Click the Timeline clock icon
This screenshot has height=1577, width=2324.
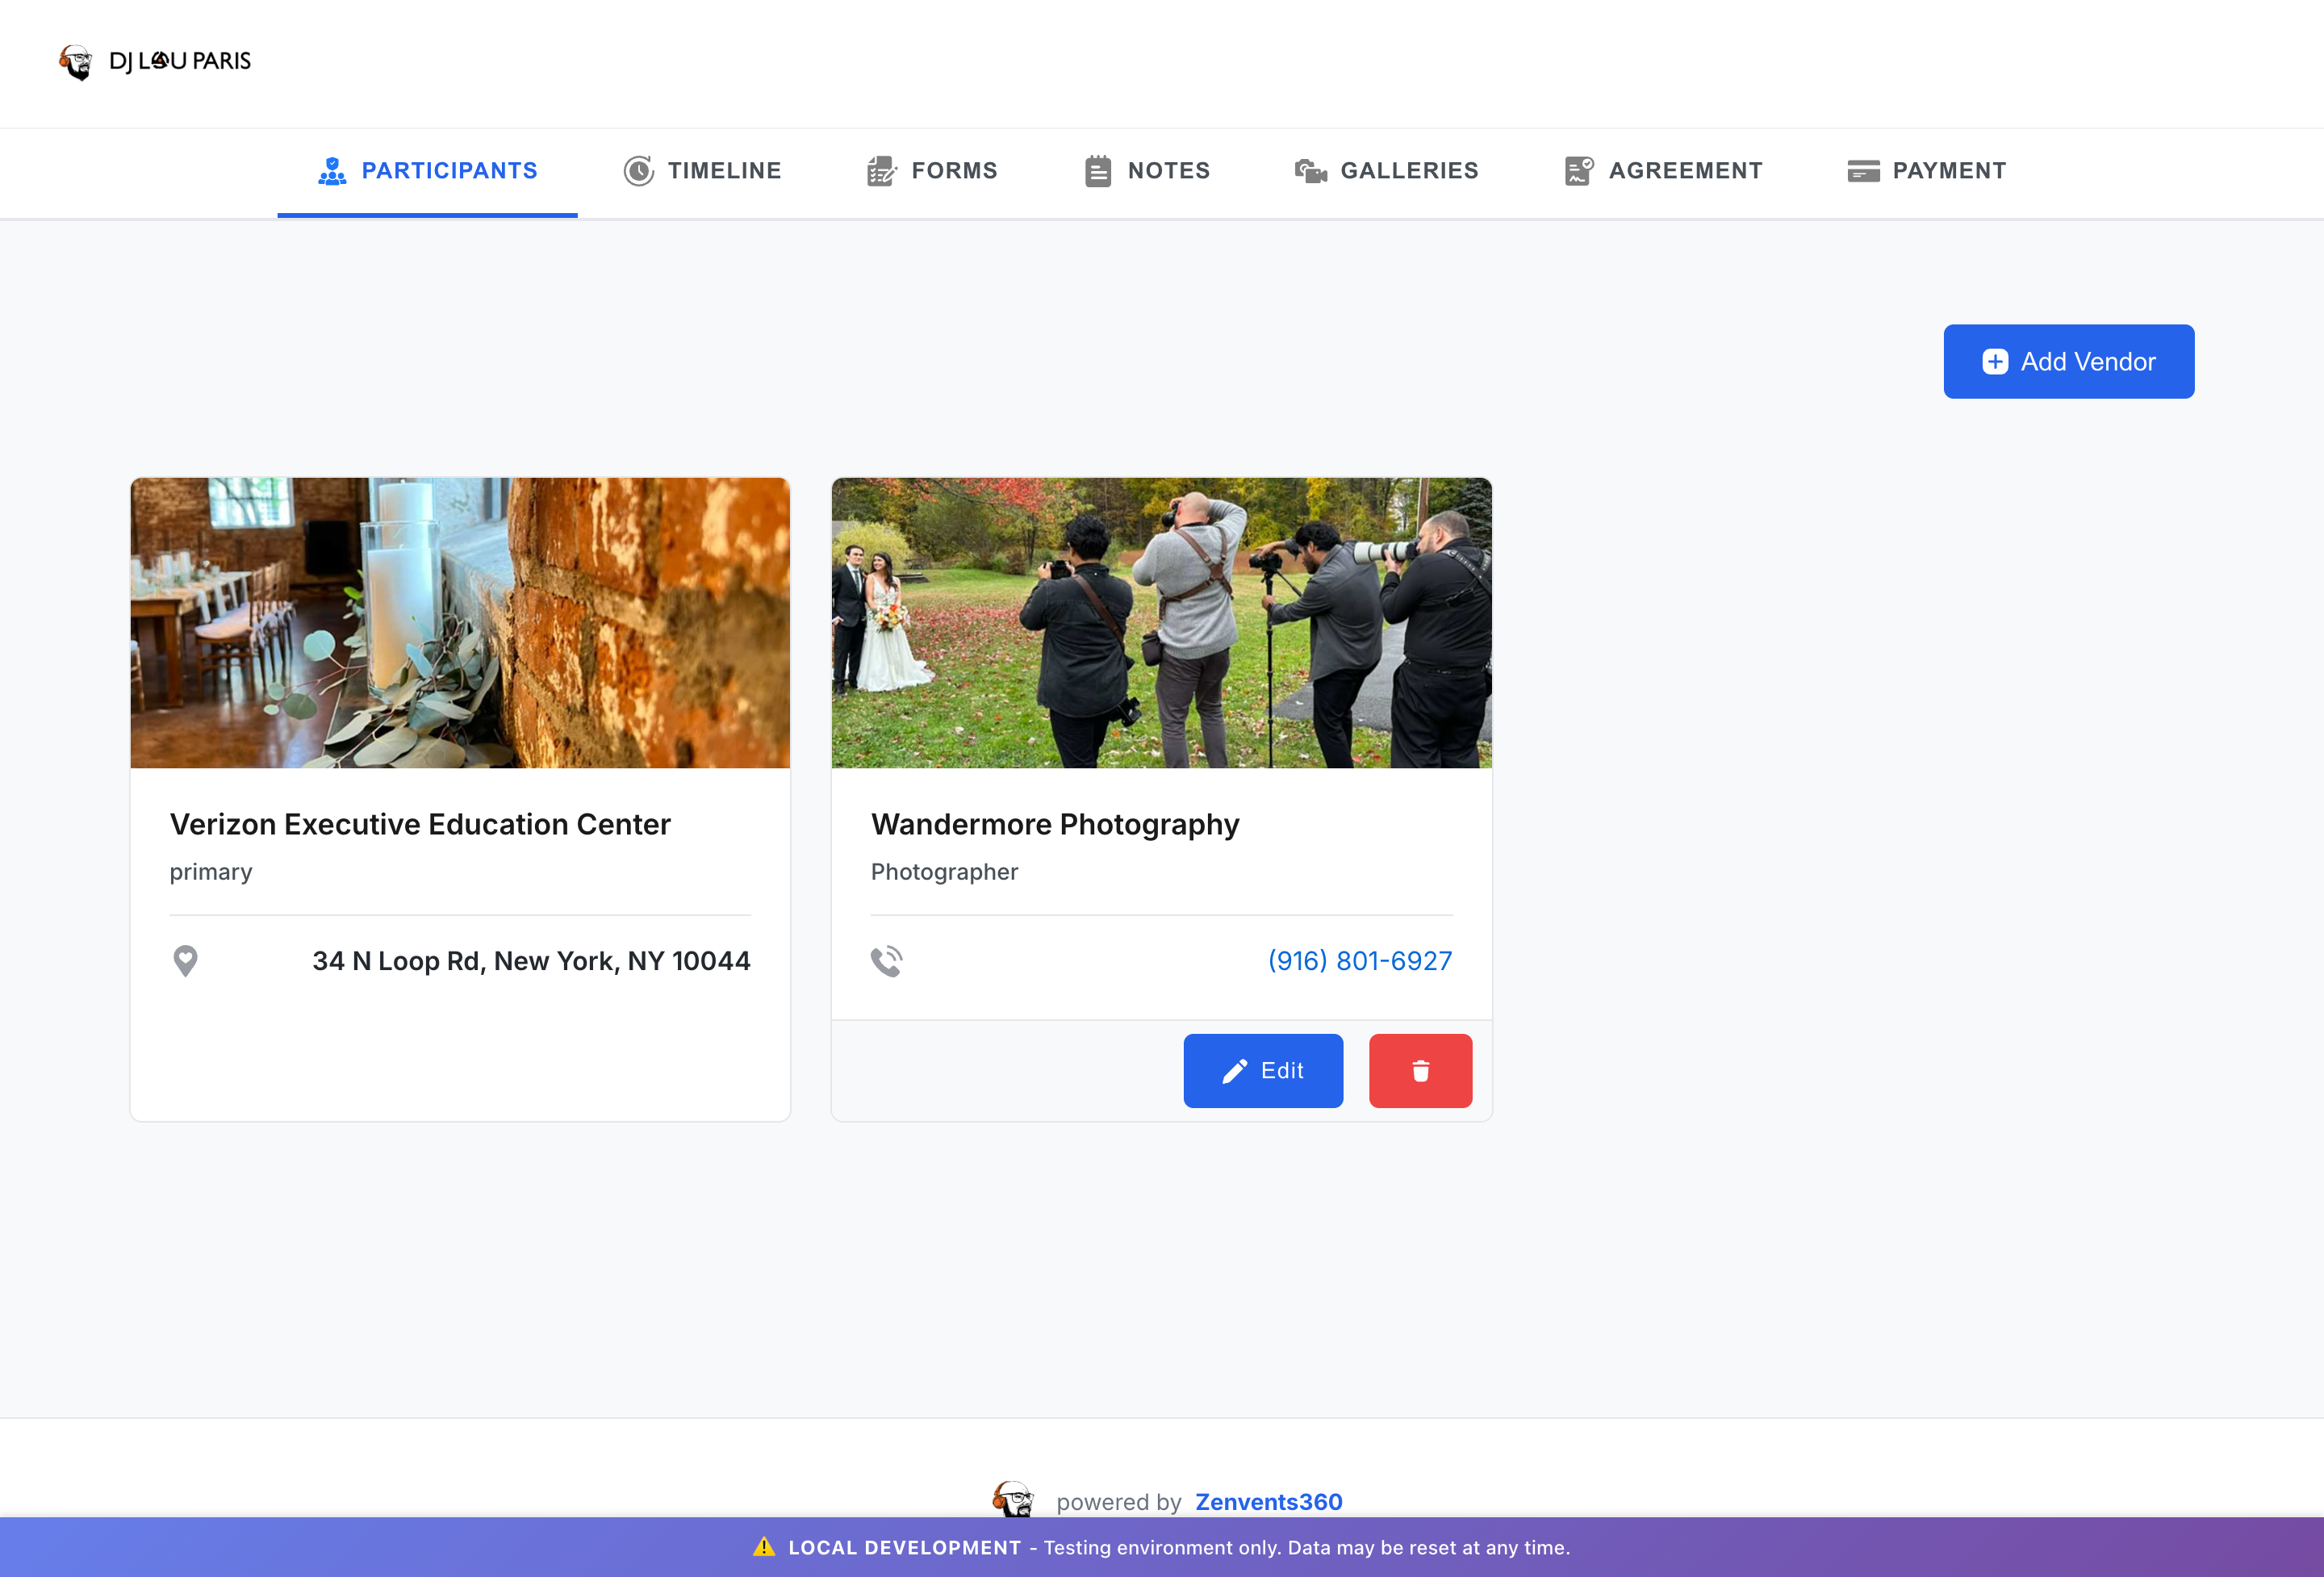(x=639, y=171)
